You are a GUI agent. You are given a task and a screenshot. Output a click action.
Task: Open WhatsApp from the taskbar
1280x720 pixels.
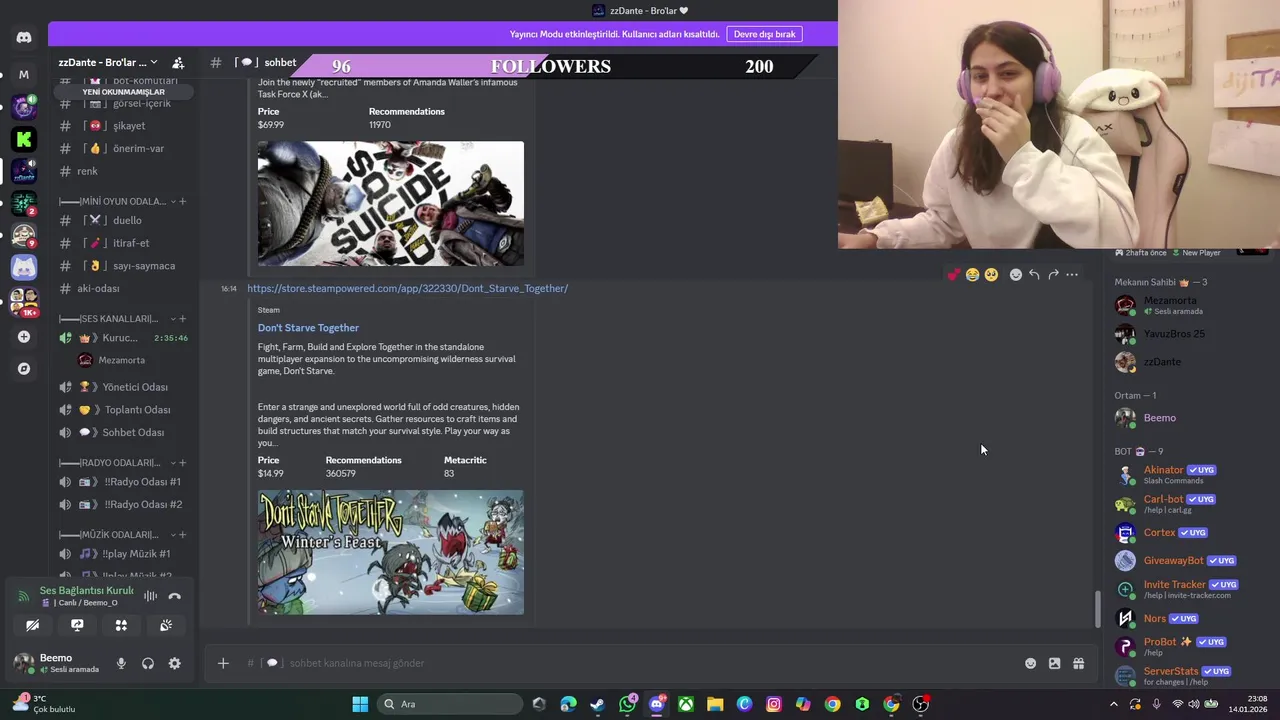tap(627, 704)
